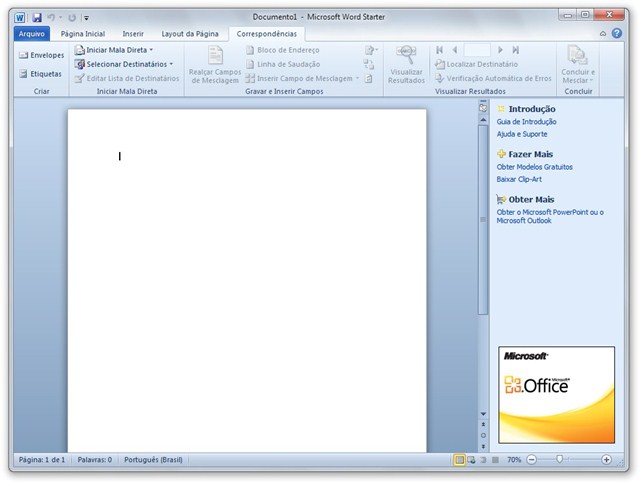Click the ruler toggle icon above scrollbar
Viewport: 640px width, 484px height.
(x=483, y=108)
